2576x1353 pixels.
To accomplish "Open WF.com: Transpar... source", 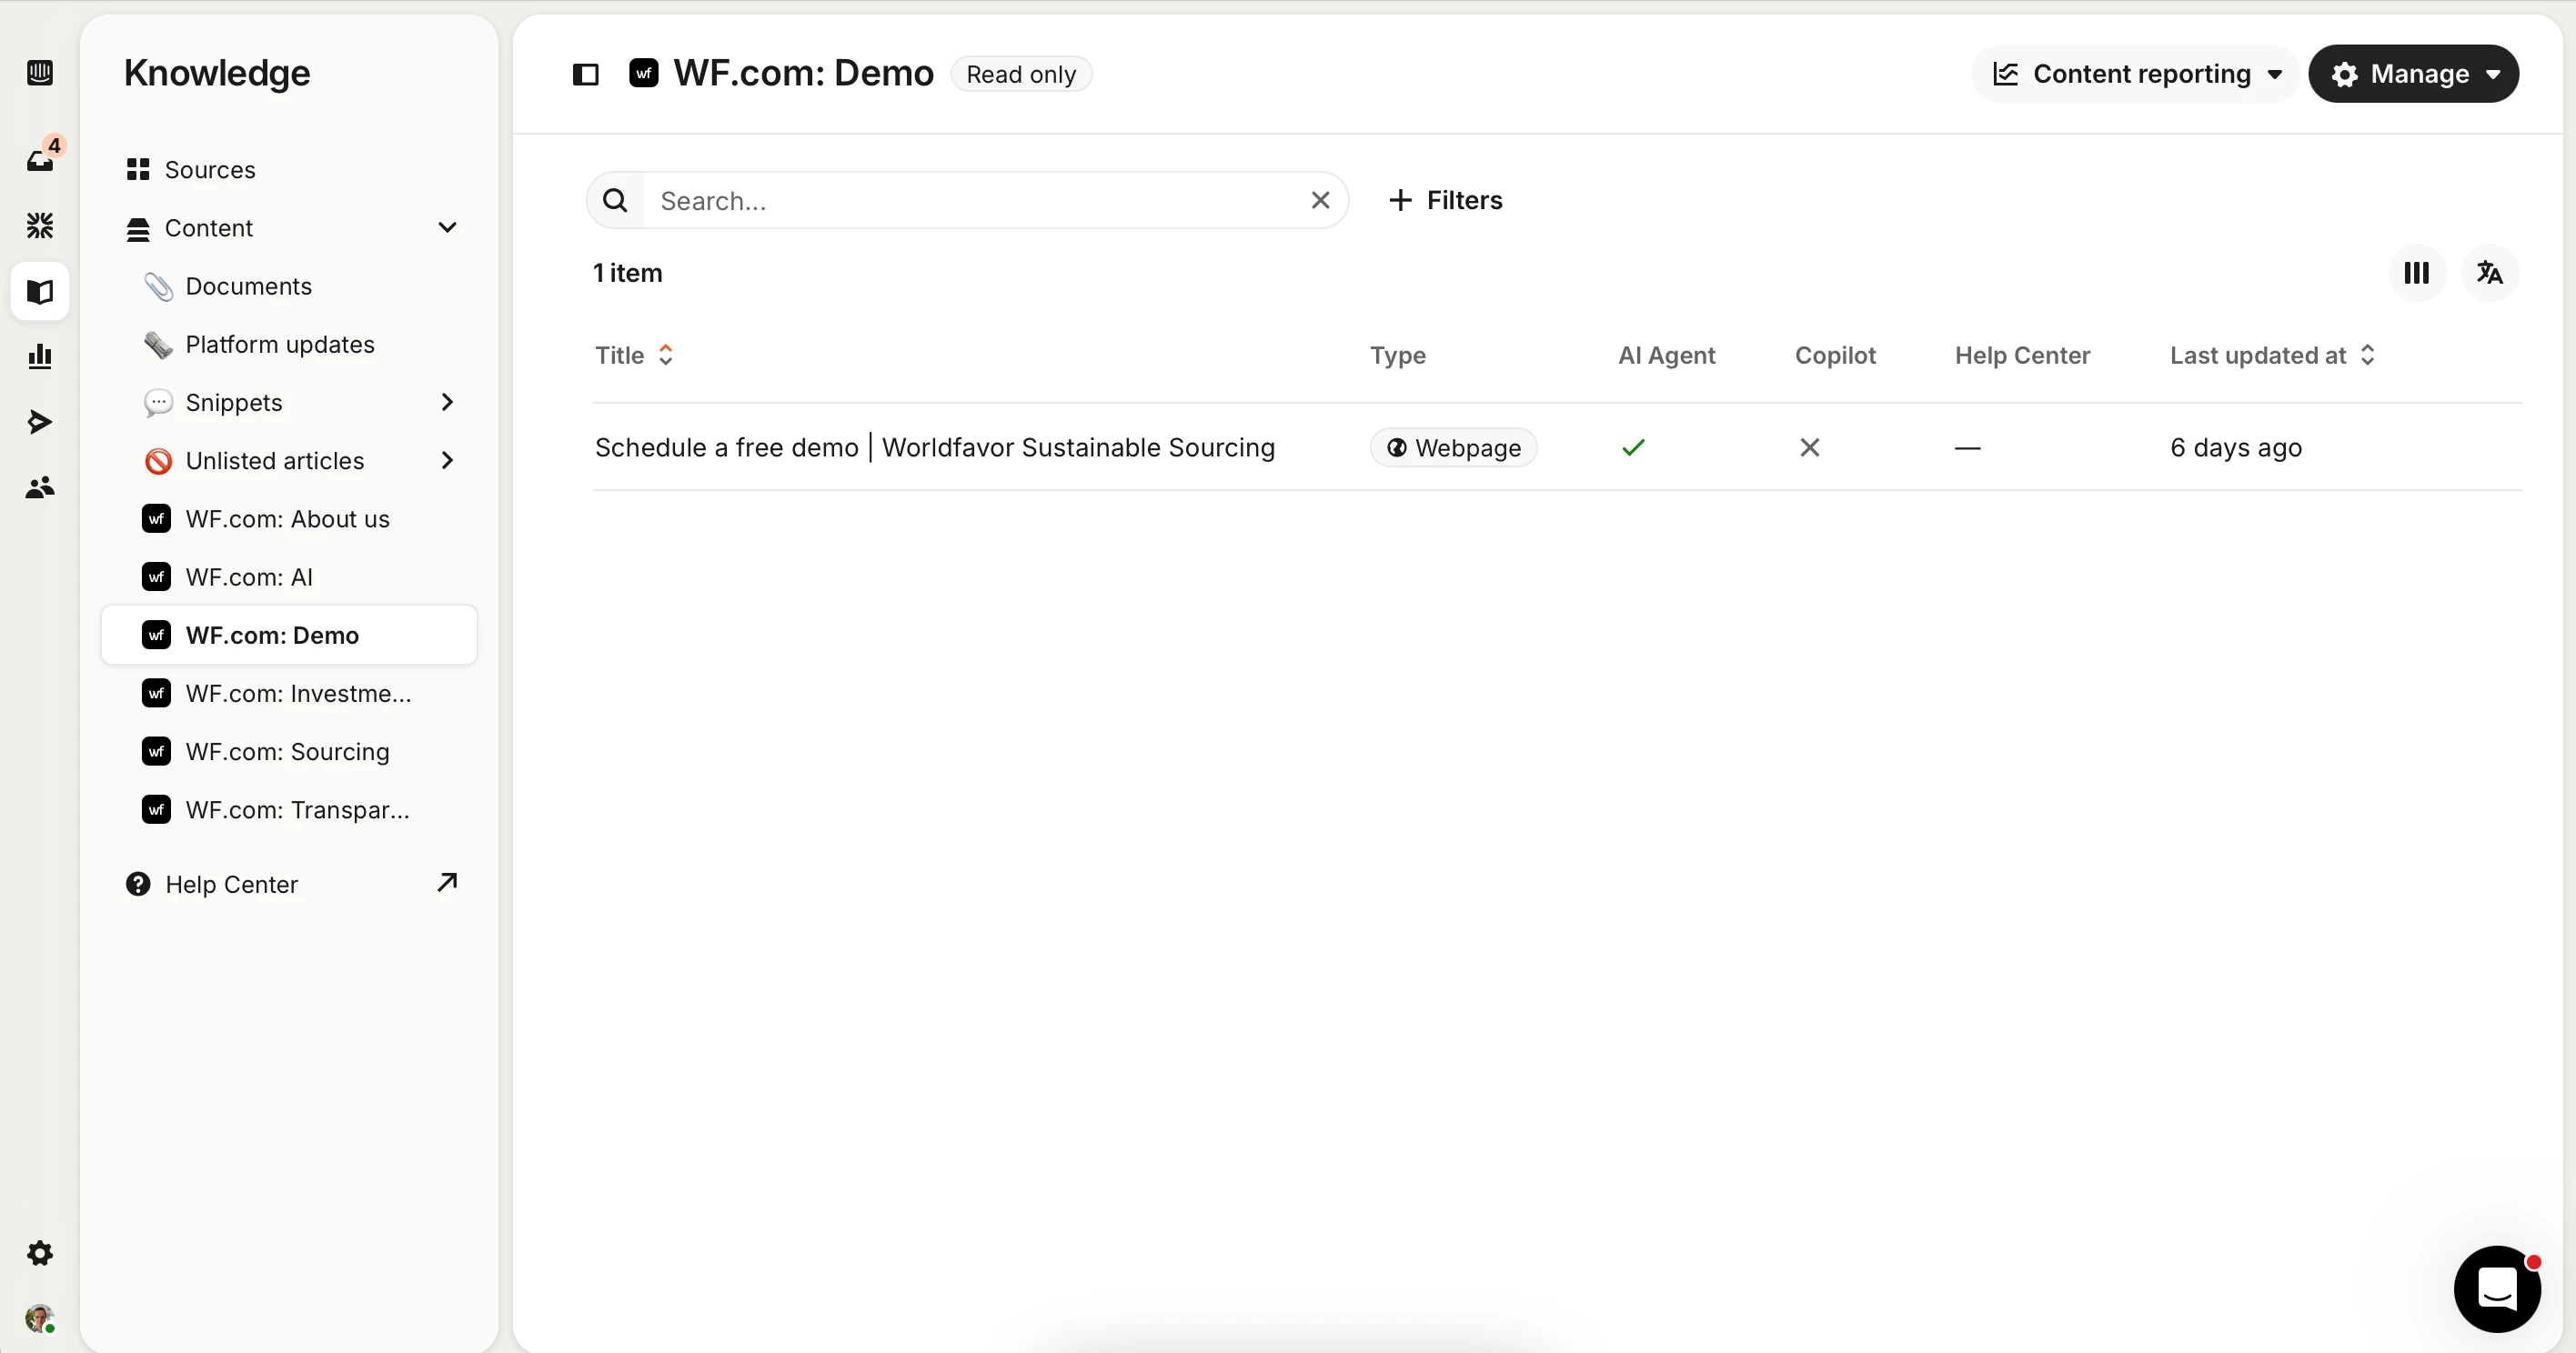I will tap(289, 809).
